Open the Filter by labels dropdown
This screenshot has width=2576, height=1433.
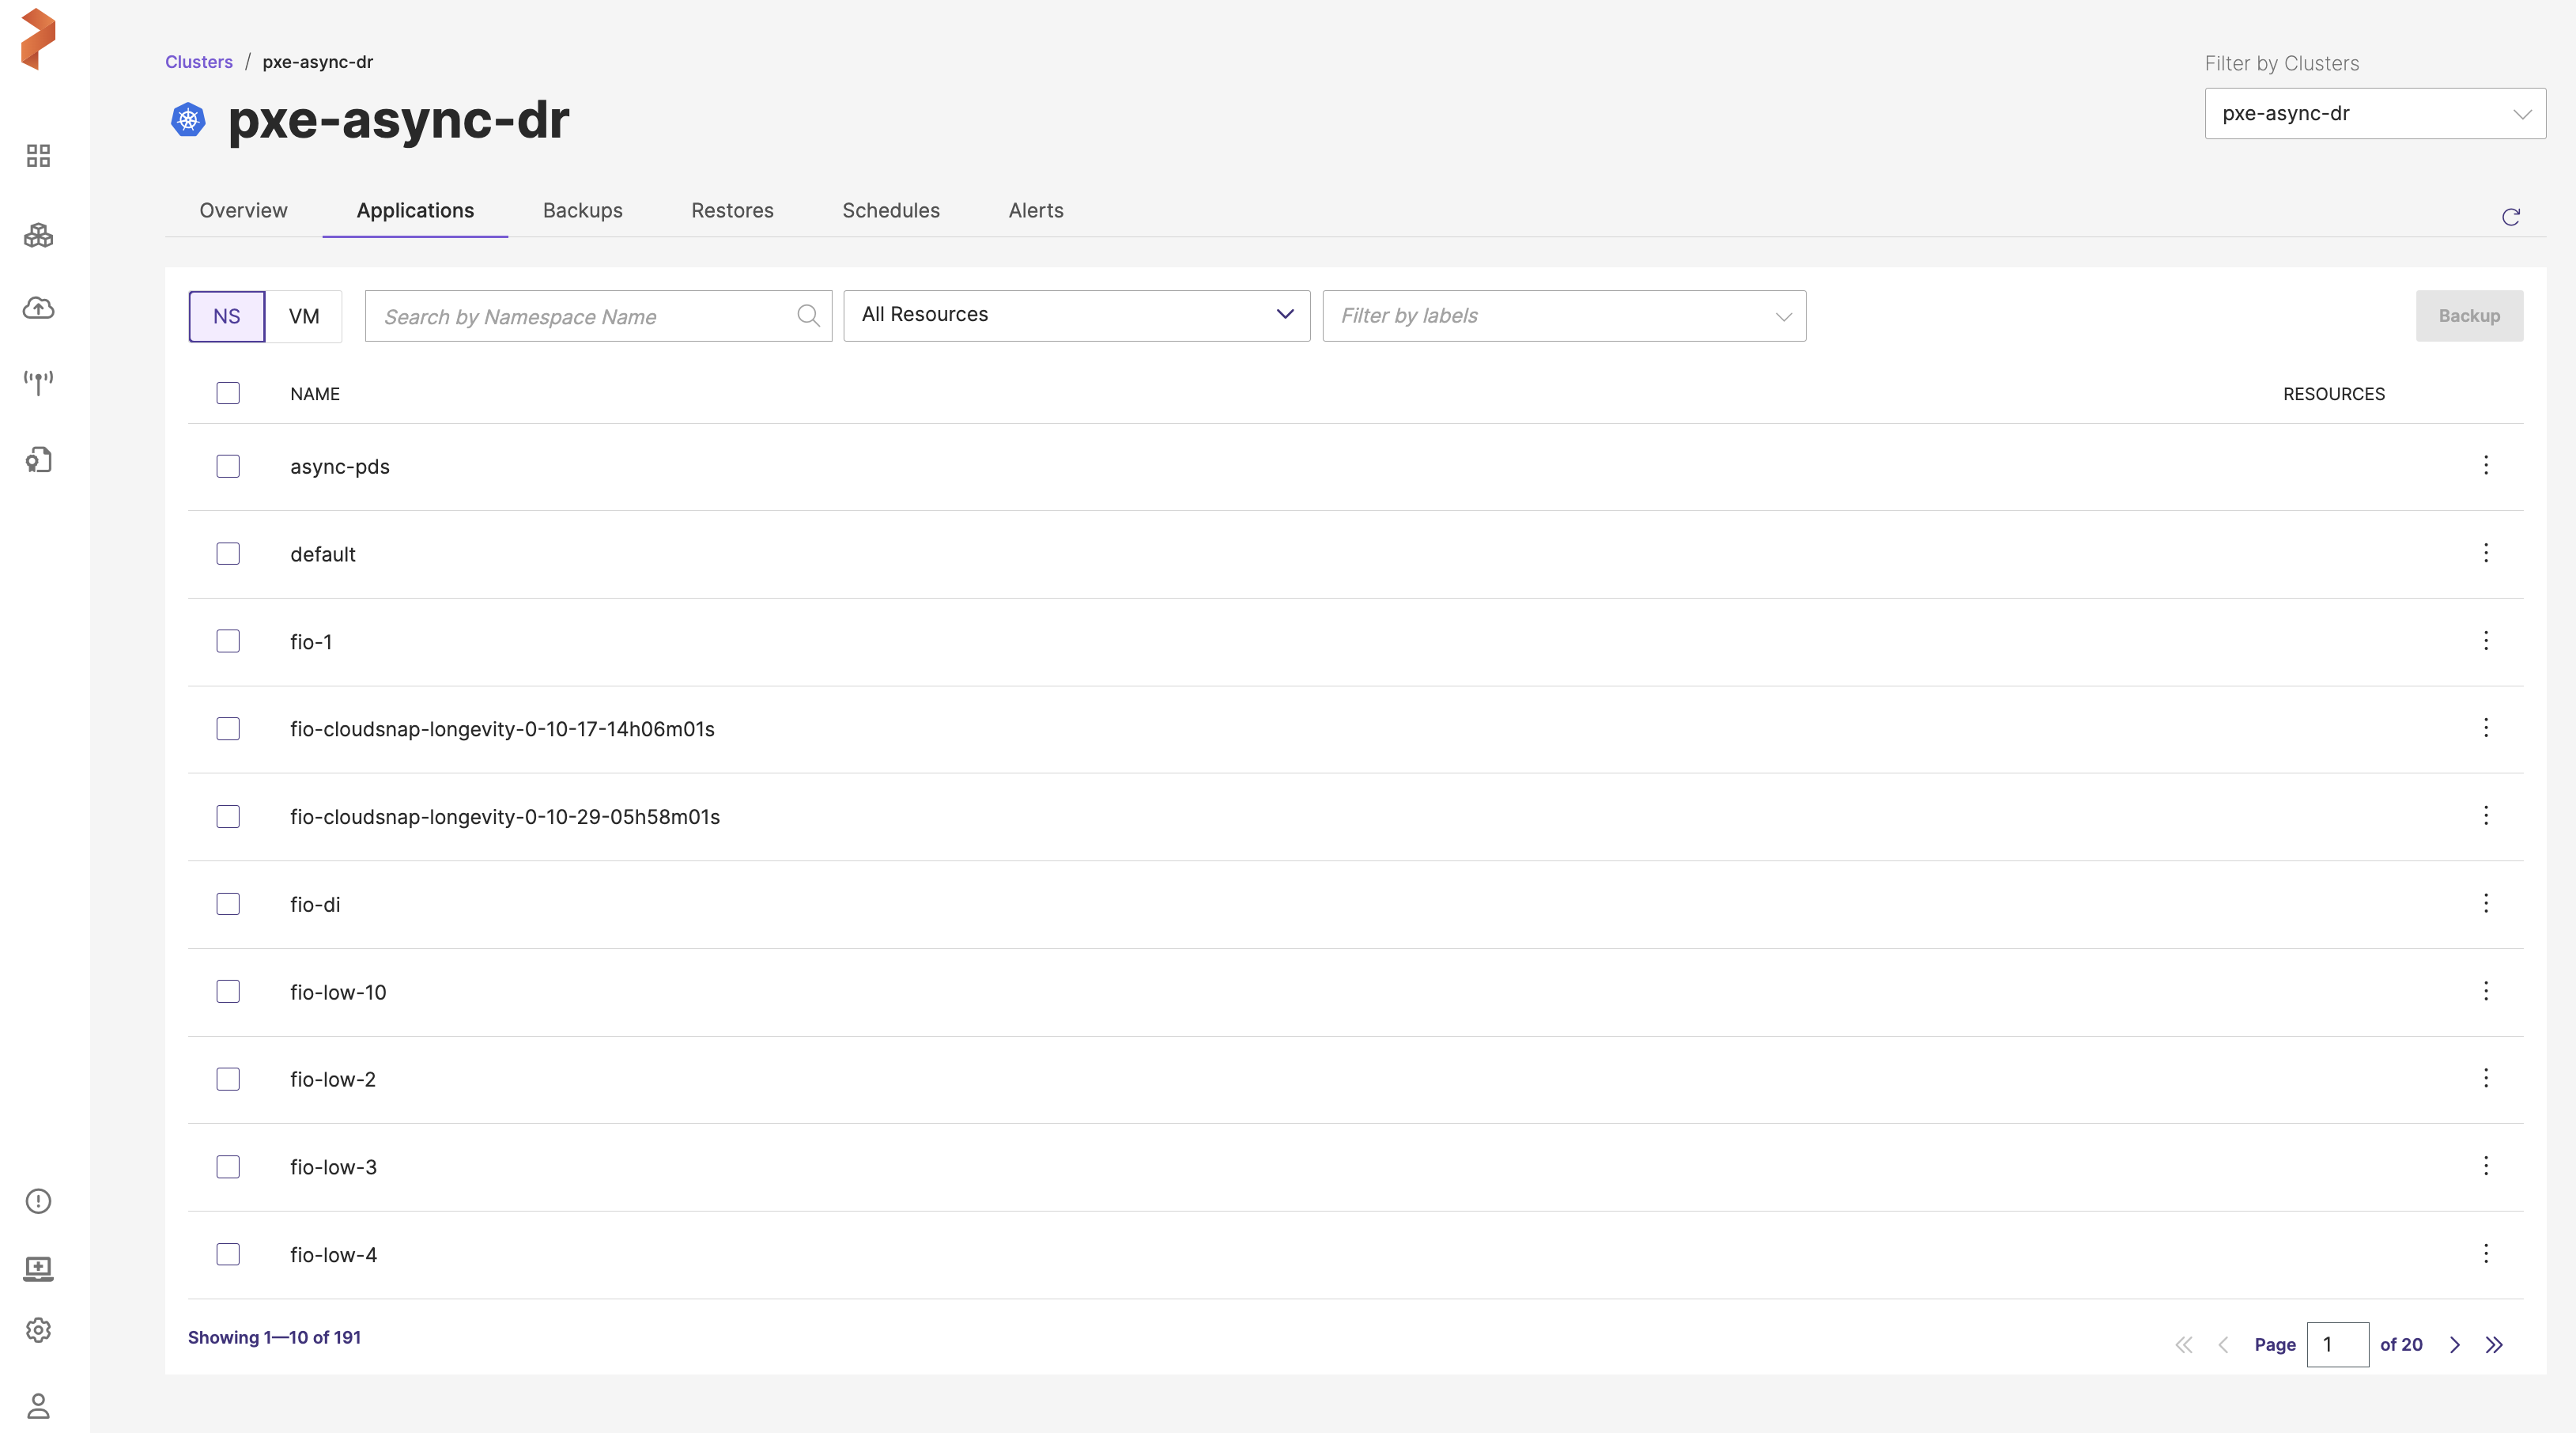[1563, 316]
